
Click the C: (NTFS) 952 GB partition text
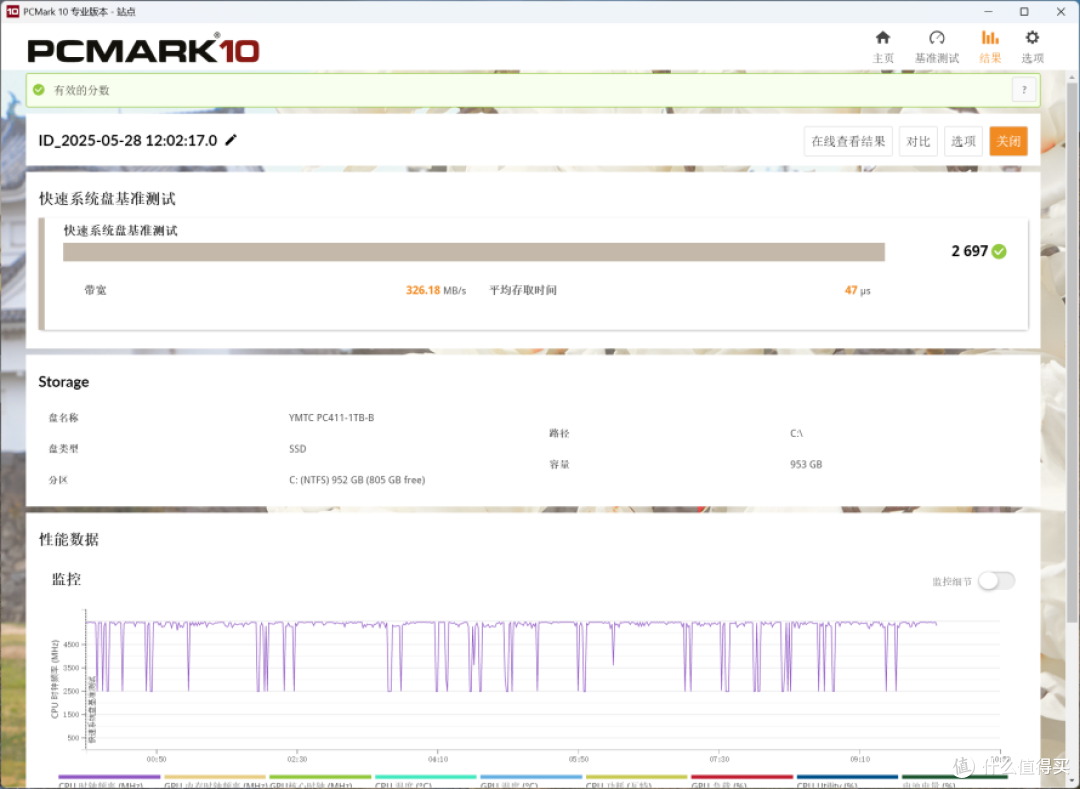(x=357, y=480)
